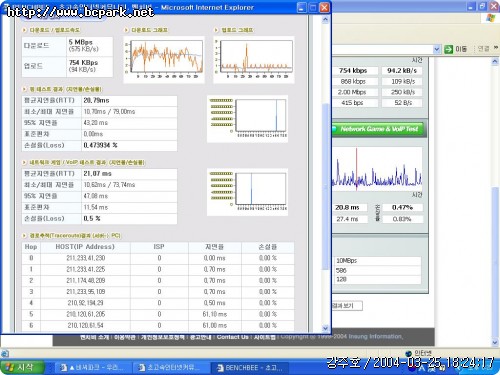Click the 5 MBps download speed value

tap(81, 42)
